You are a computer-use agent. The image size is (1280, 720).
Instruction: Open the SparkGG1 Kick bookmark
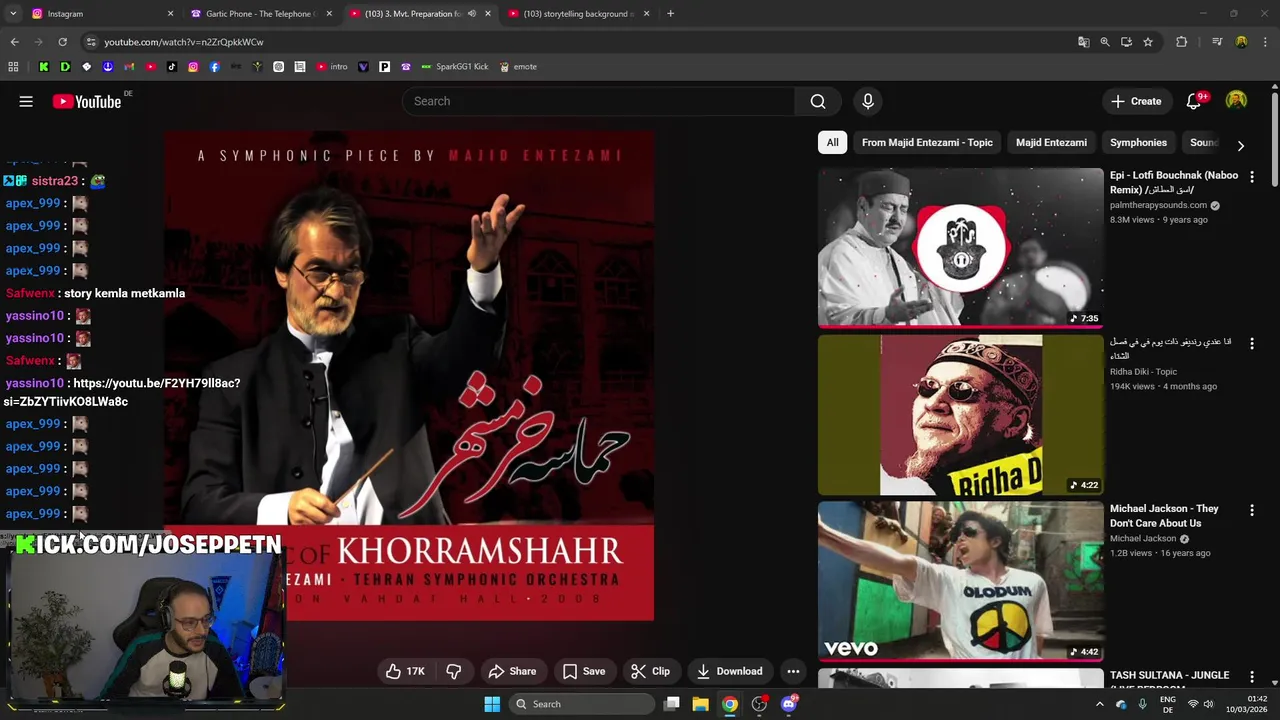pos(455,67)
